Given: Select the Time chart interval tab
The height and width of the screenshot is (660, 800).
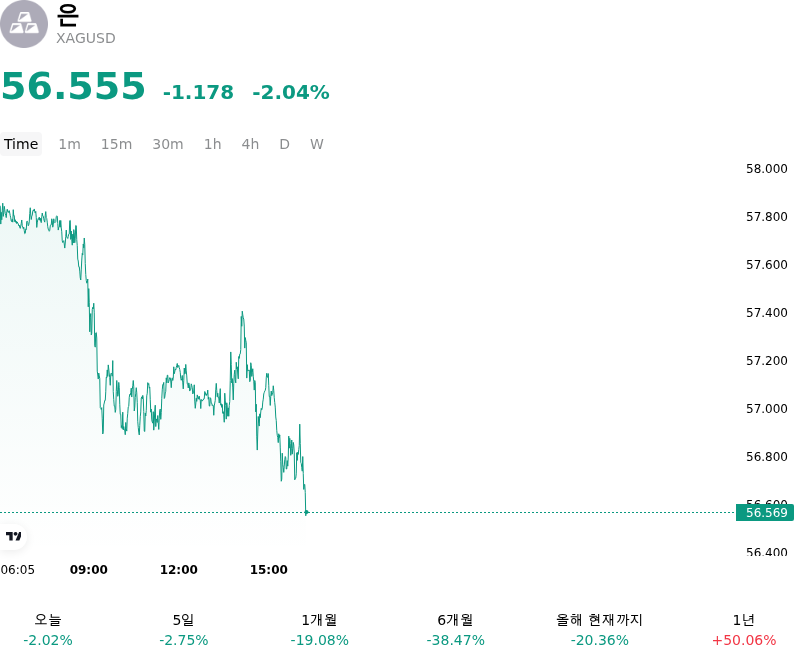Looking at the screenshot, I should (x=21, y=144).
